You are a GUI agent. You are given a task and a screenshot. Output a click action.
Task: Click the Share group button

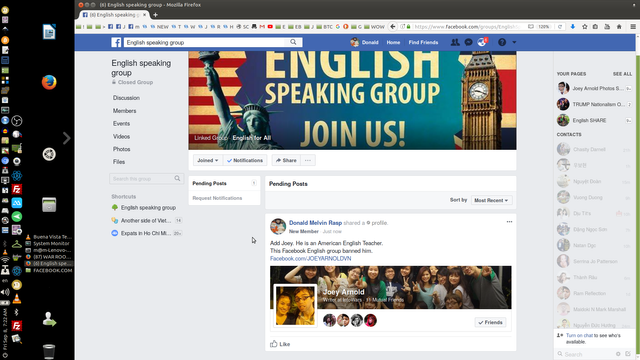pos(286,160)
